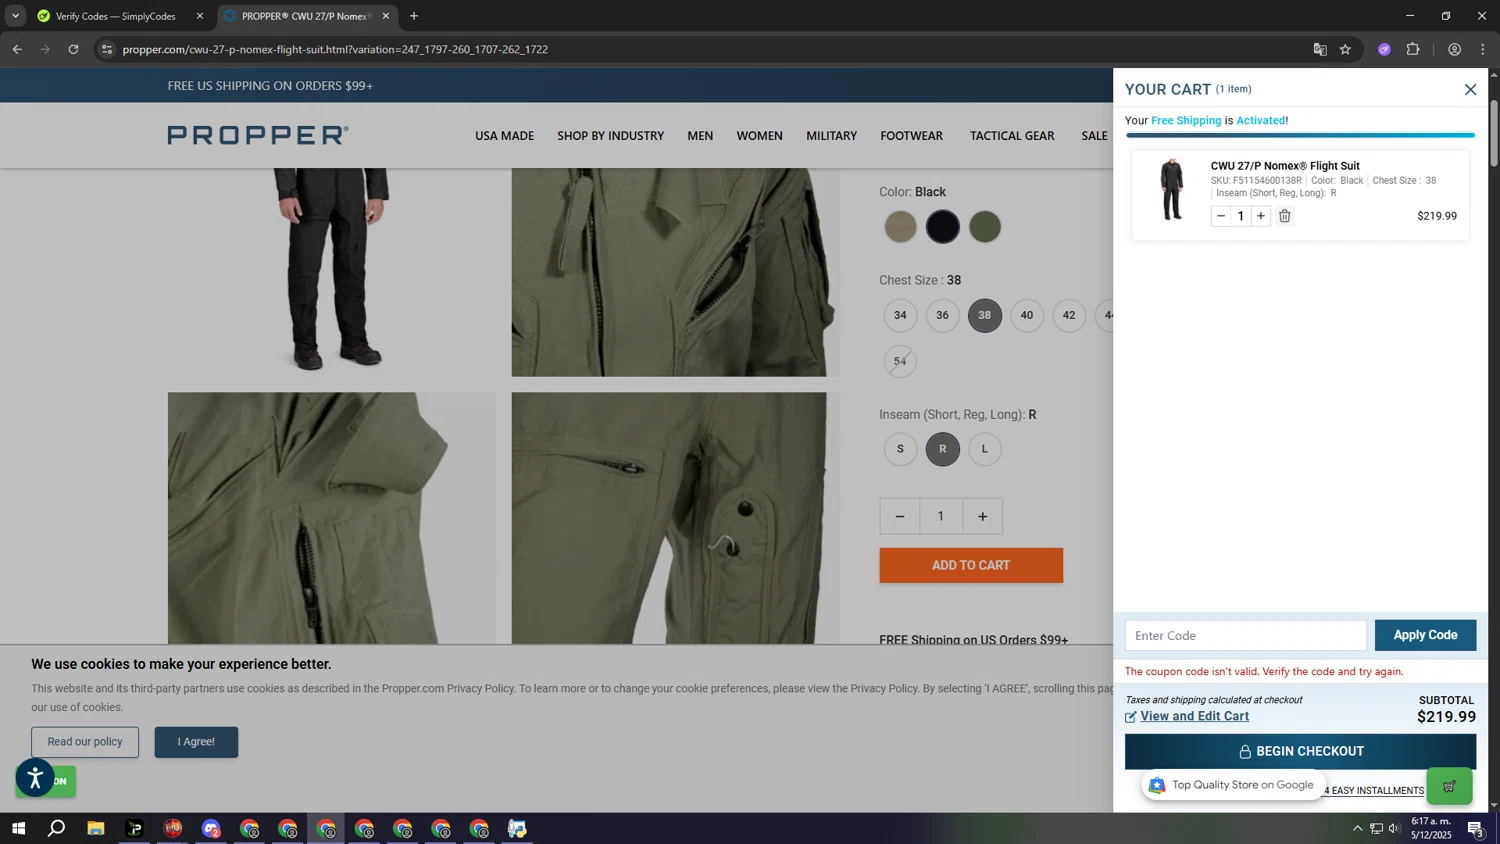Open the volume control icon
Image resolution: width=1500 pixels, height=844 pixels.
[x=1394, y=828]
